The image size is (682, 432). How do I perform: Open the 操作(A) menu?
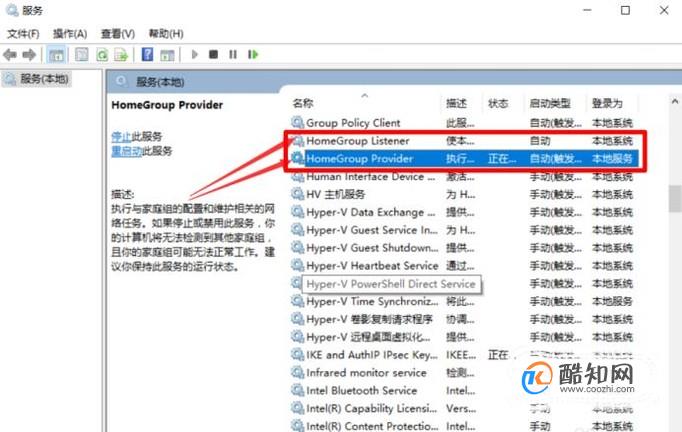click(x=70, y=33)
